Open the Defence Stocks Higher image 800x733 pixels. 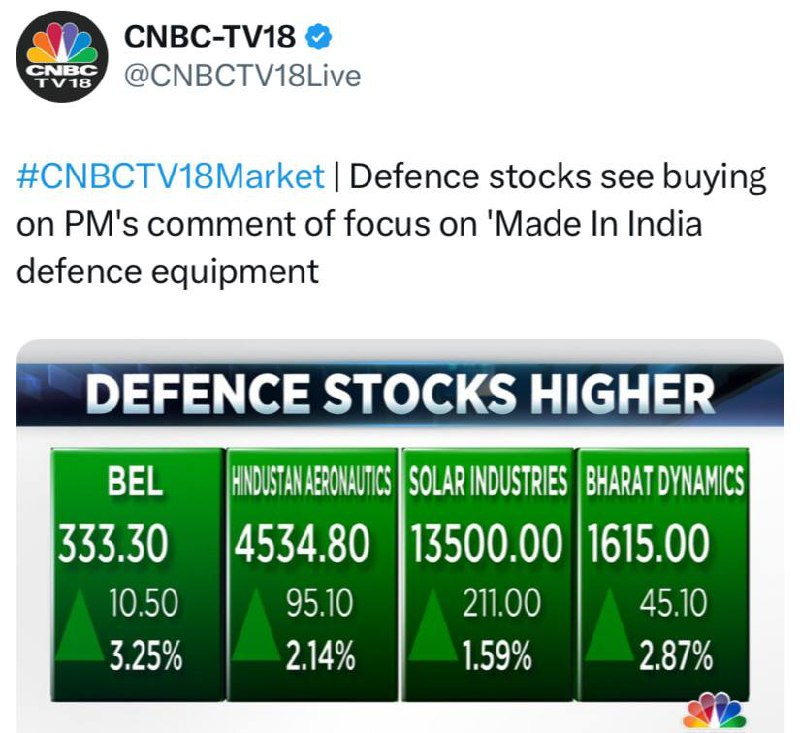pyautogui.click(x=400, y=536)
